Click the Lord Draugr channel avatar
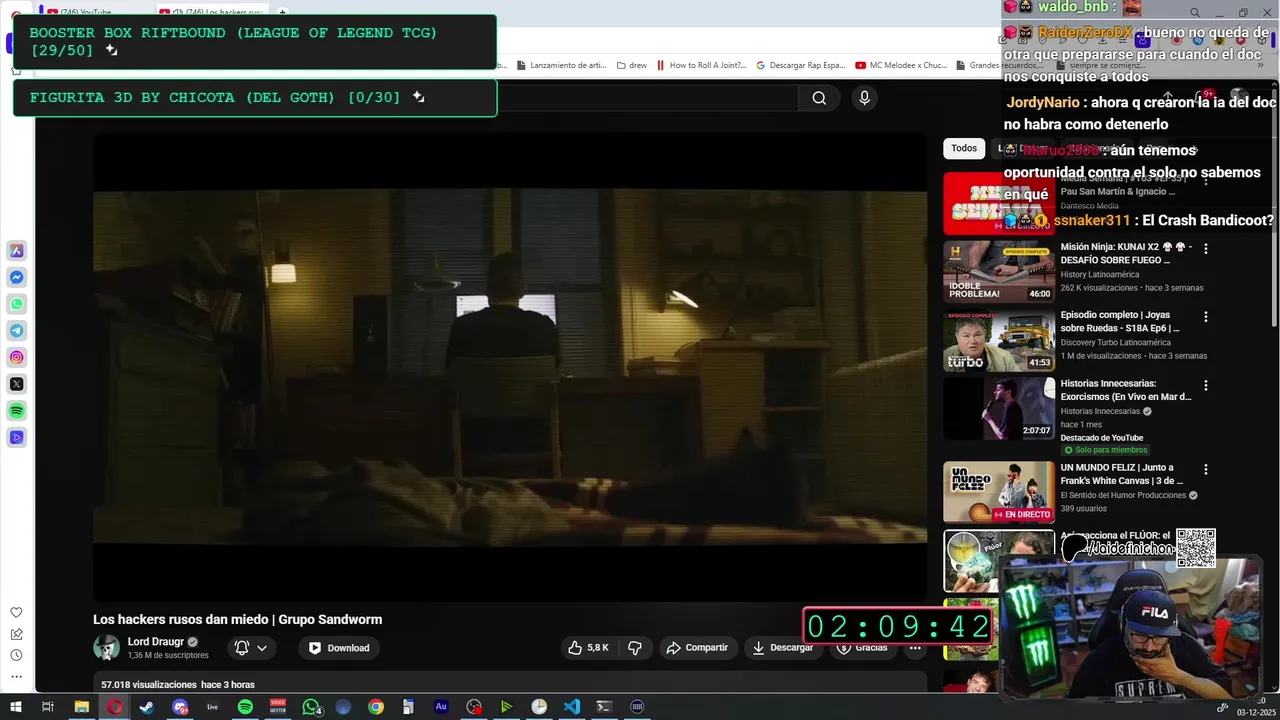1280x720 pixels. (x=106, y=648)
